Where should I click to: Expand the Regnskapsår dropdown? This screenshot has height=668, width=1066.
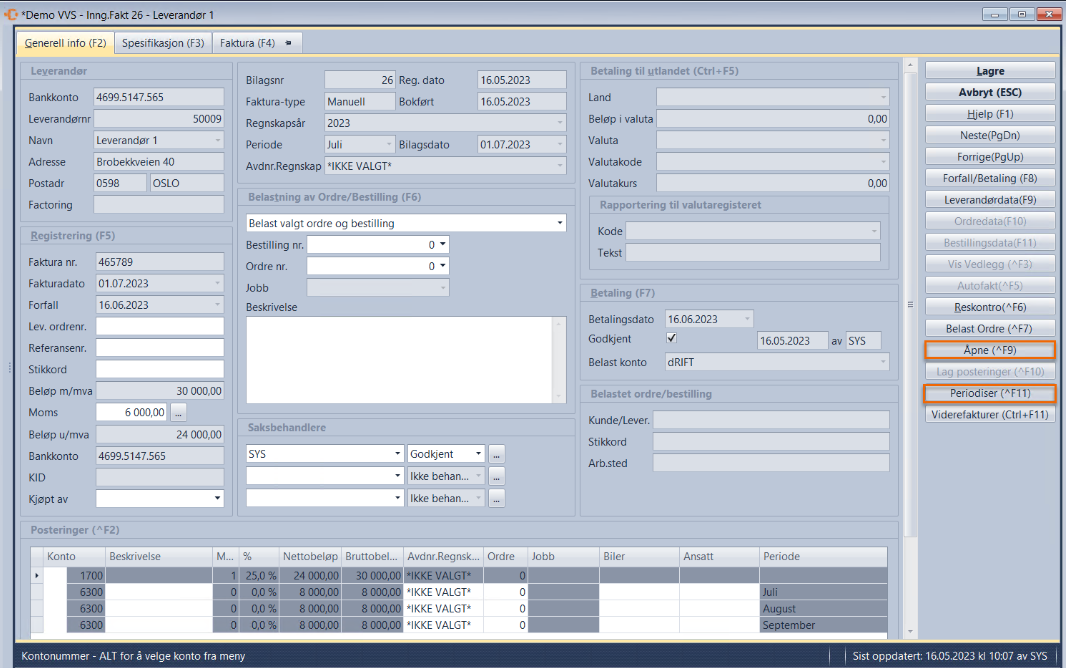tap(560, 123)
